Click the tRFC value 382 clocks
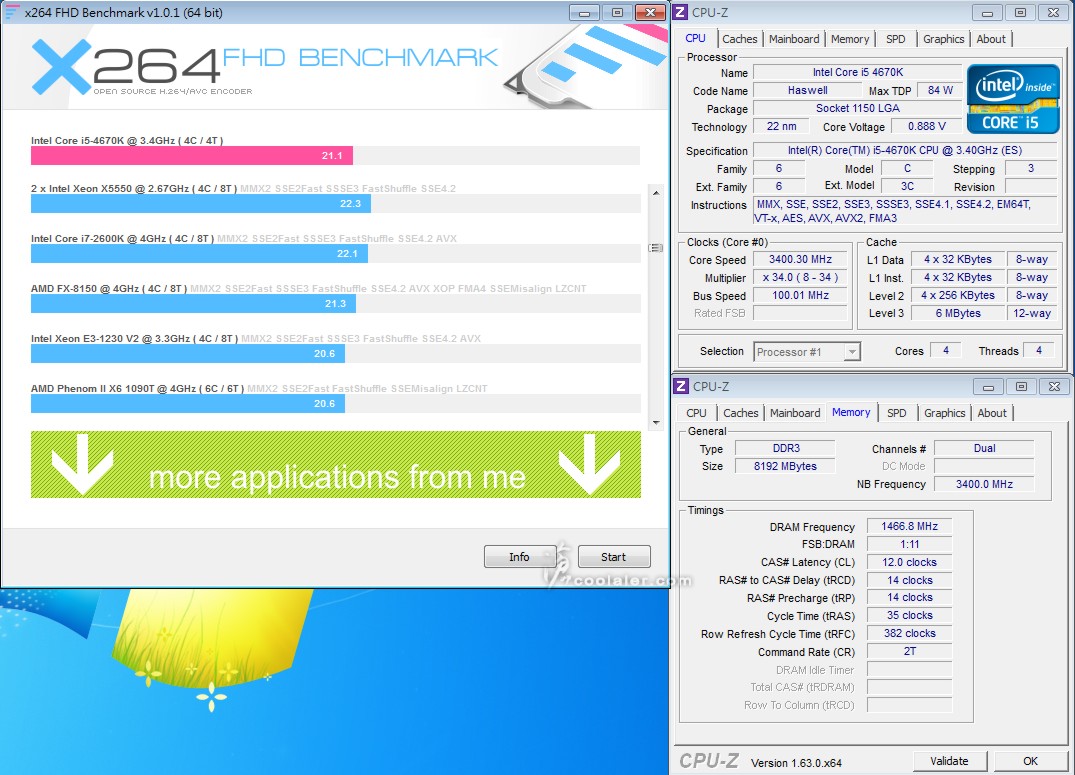The width and height of the screenshot is (1075, 775). tap(909, 633)
